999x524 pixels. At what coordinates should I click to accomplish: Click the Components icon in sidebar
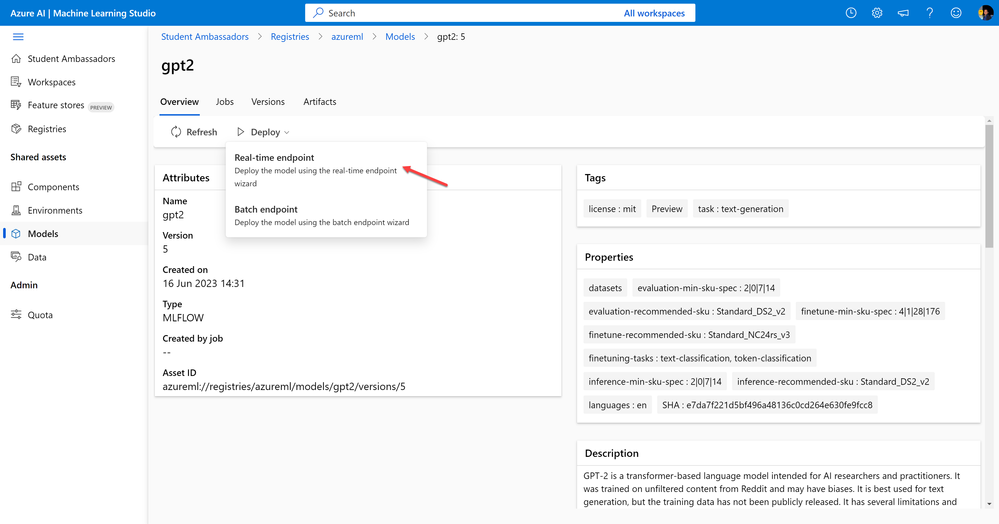click(16, 187)
